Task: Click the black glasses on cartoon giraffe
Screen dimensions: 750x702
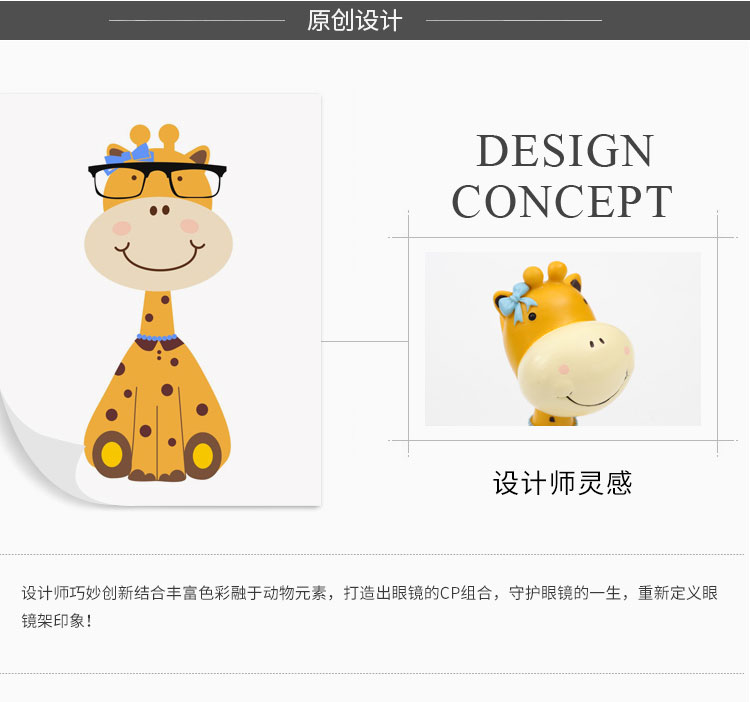Action: (157, 180)
